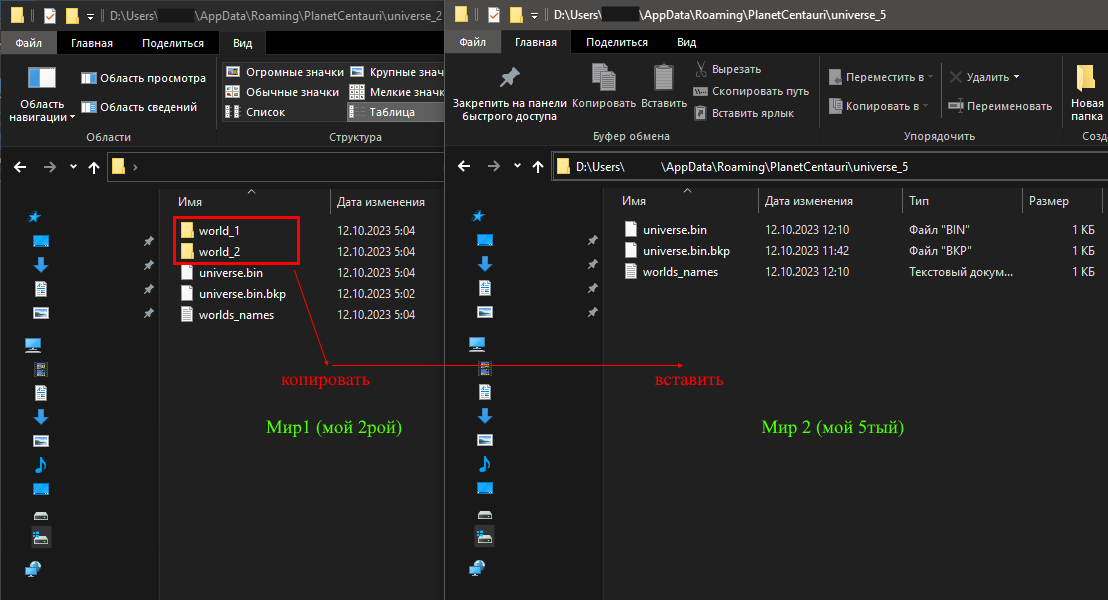Select universe.bin in left window

click(x=221, y=273)
